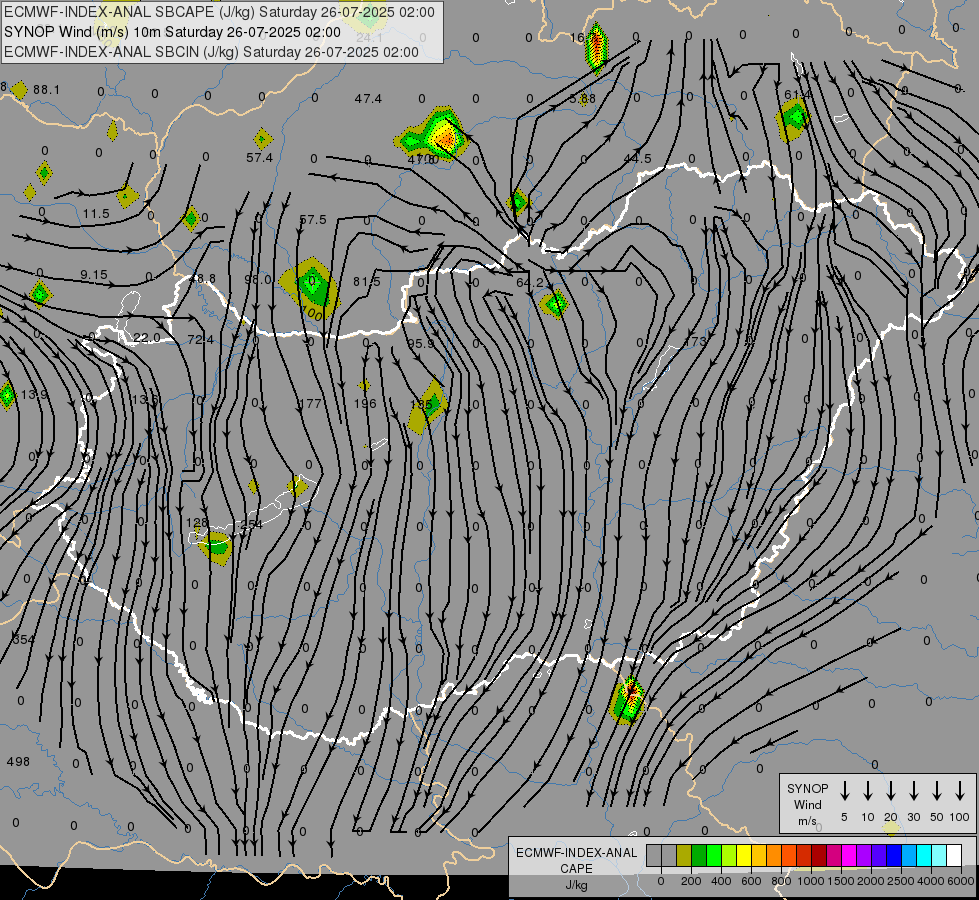This screenshot has height=900, width=979.
Task: Click the 'SYNOP Wind m/s' legend label
Action: pos(807,804)
